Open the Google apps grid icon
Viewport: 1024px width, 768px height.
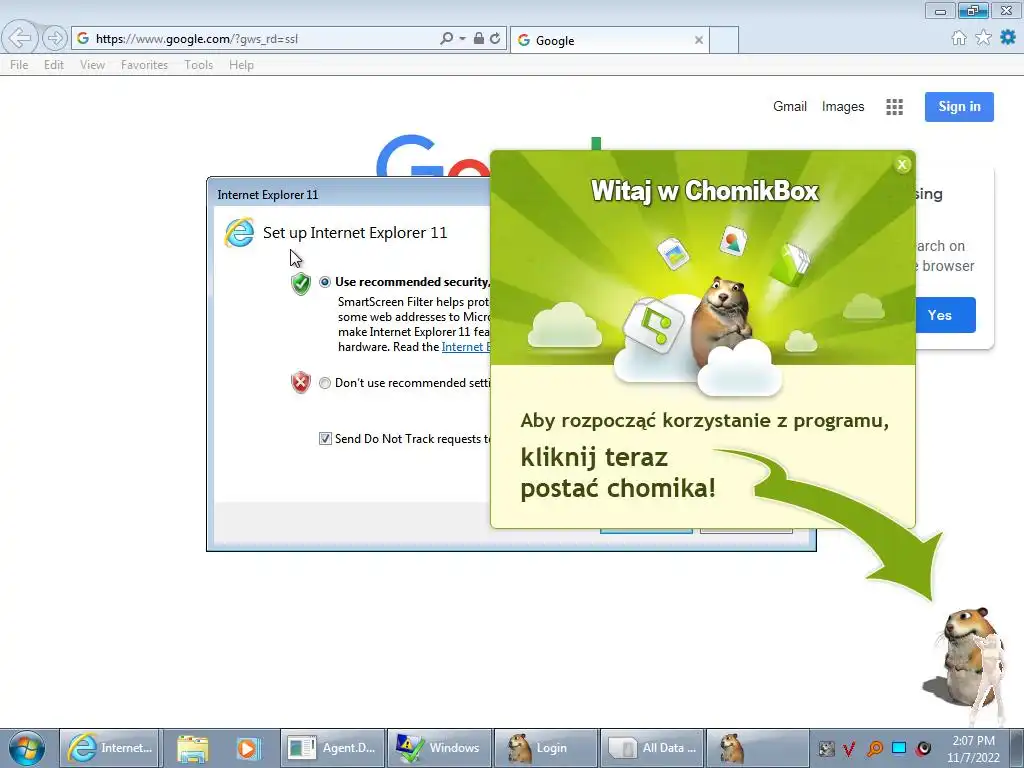tap(894, 106)
